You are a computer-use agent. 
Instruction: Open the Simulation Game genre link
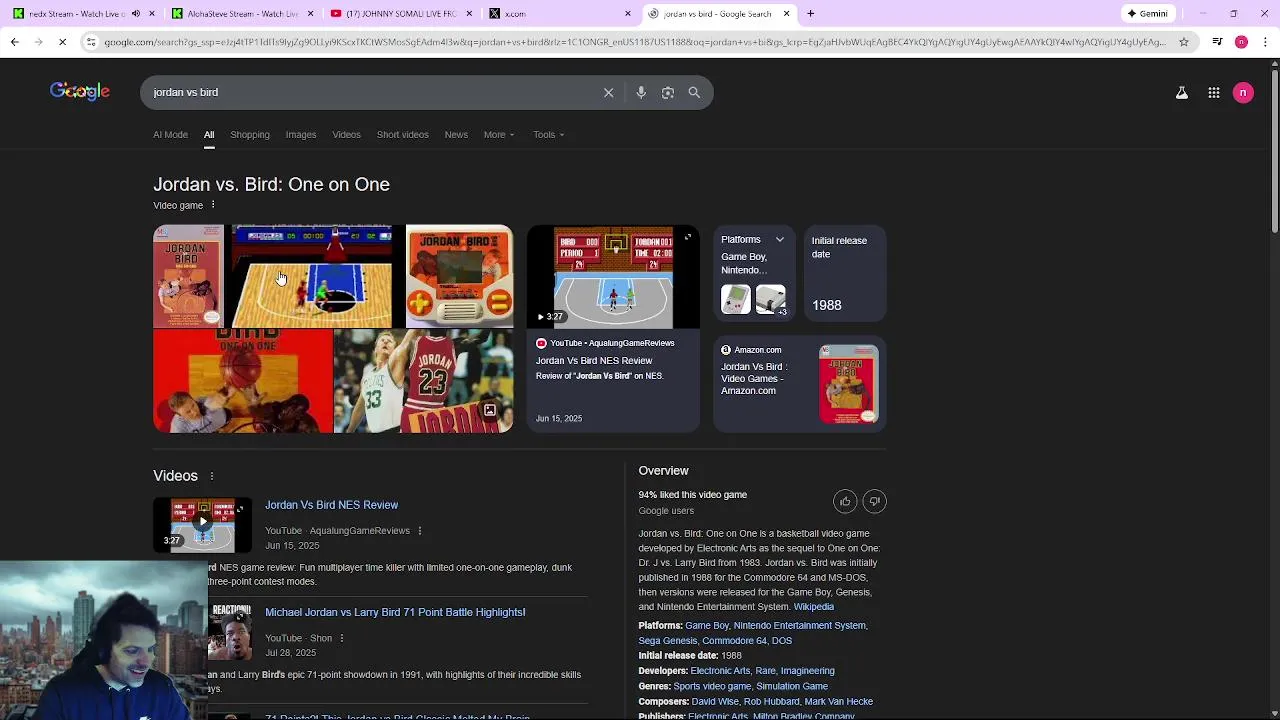792,686
